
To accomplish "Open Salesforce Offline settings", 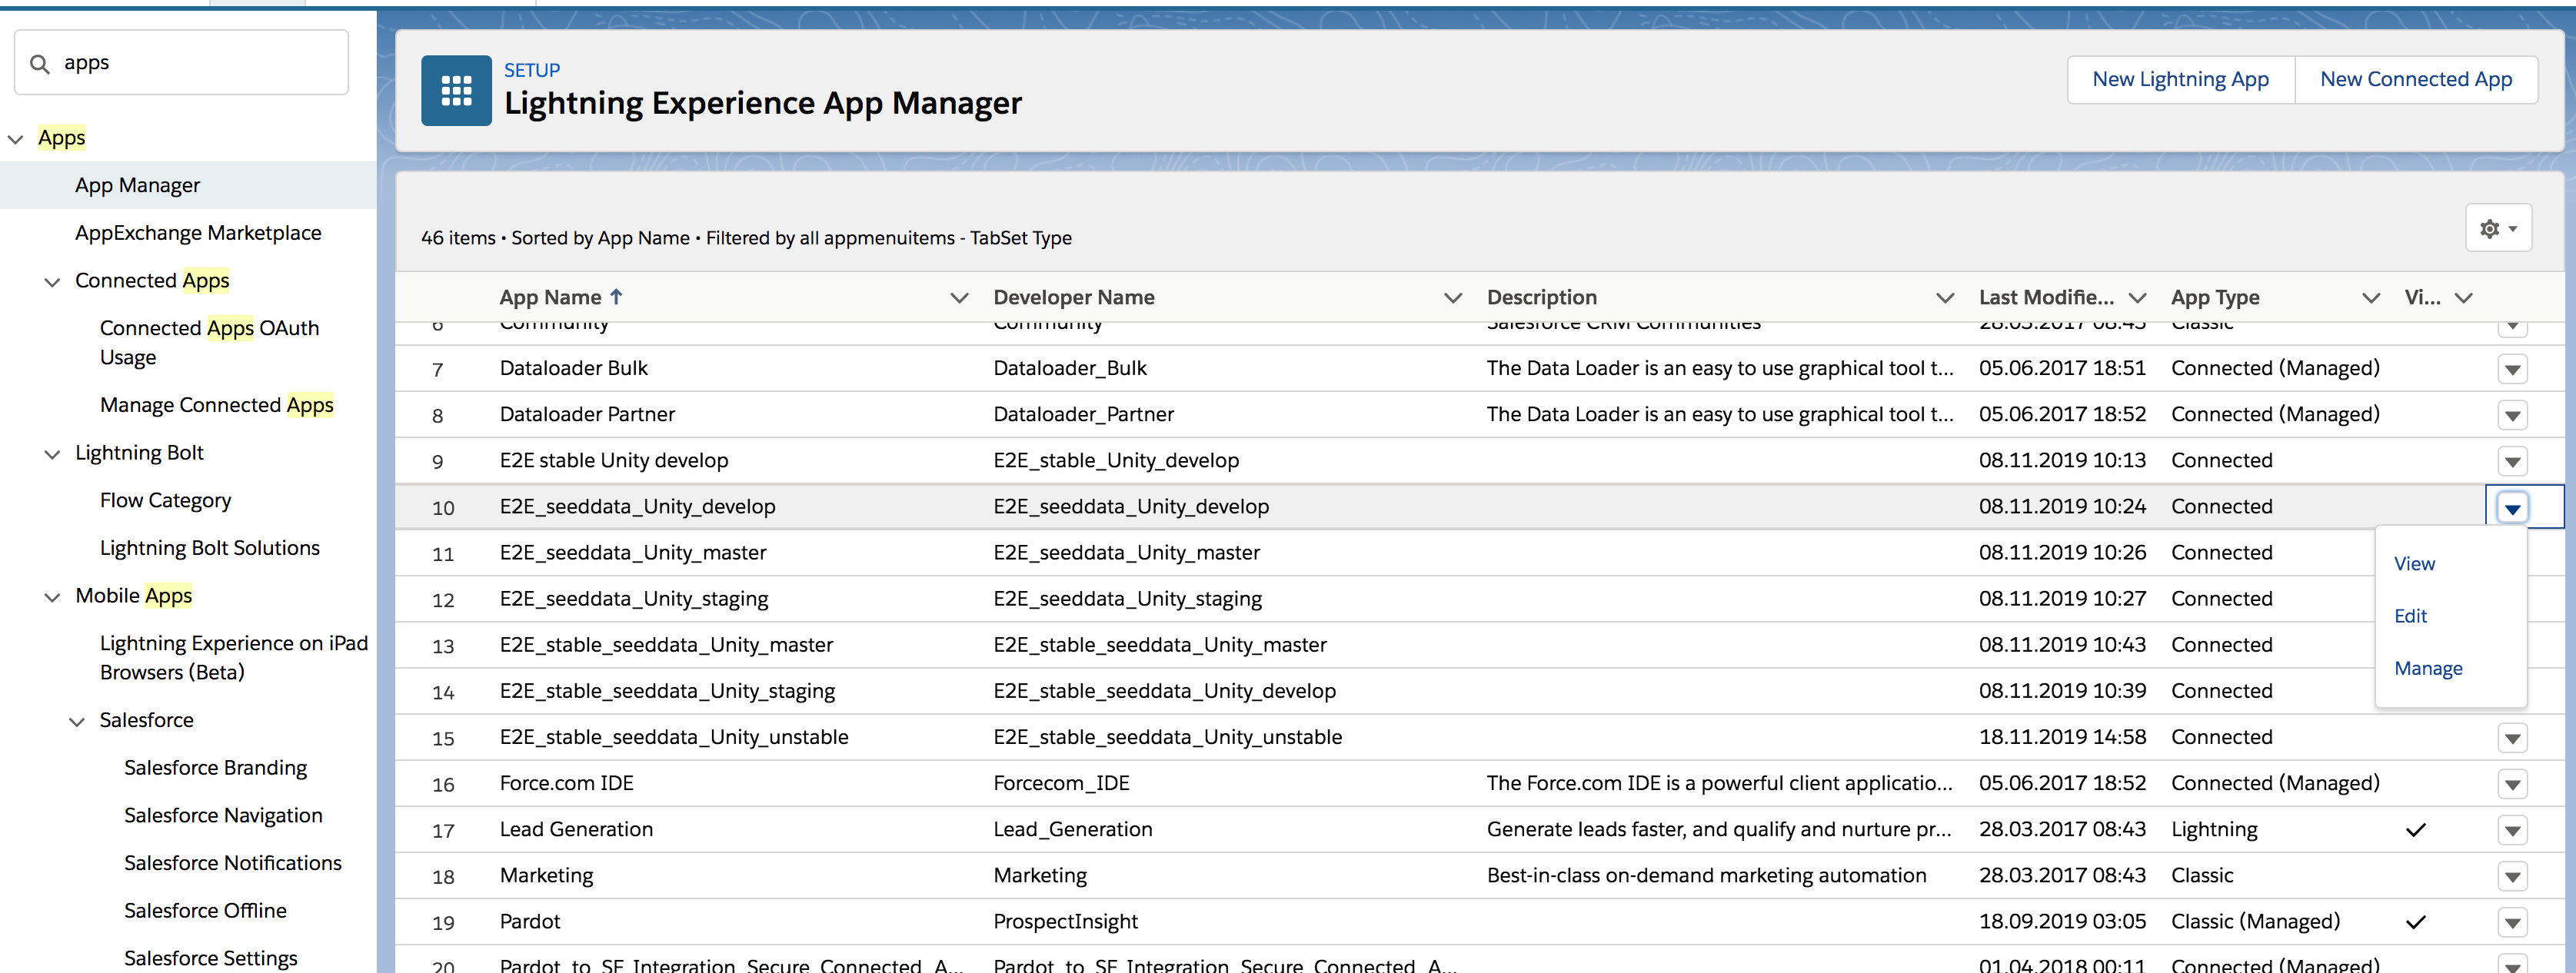I will point(205,911).
